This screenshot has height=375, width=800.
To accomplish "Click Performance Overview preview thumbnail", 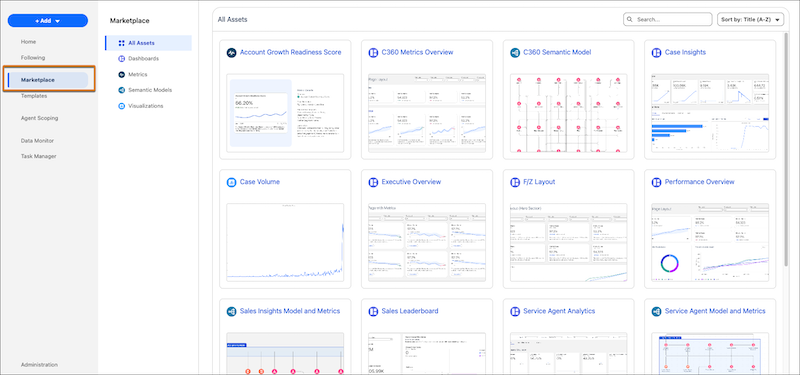I will 710,242.
